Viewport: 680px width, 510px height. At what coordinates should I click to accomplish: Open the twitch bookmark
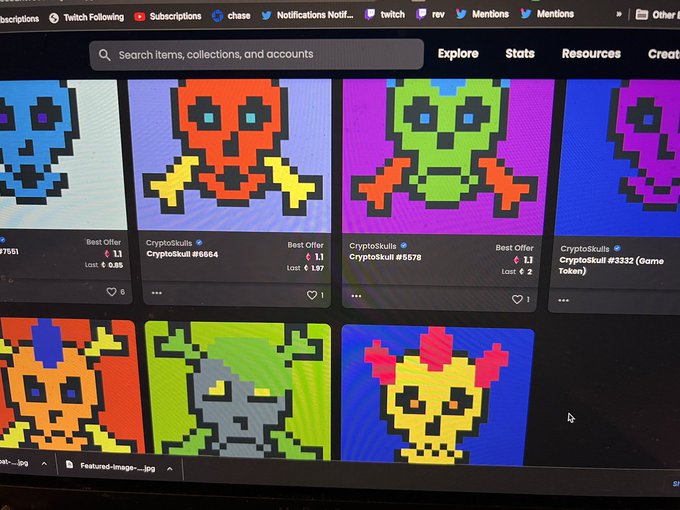coord(385,14)
